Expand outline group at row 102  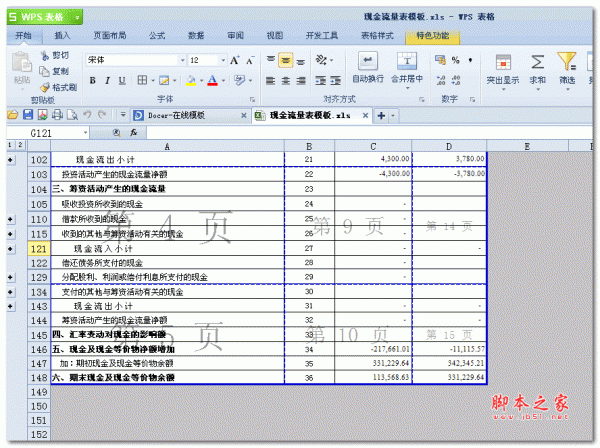click(11, 160)
